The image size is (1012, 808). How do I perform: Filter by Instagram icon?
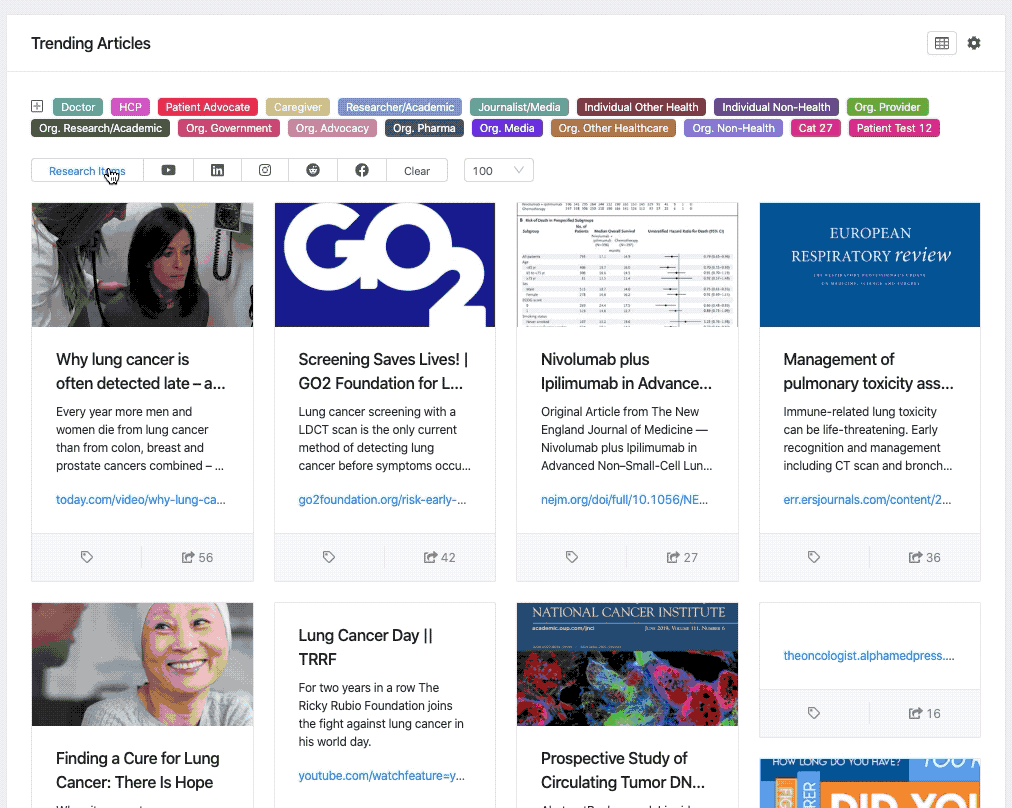265,170
